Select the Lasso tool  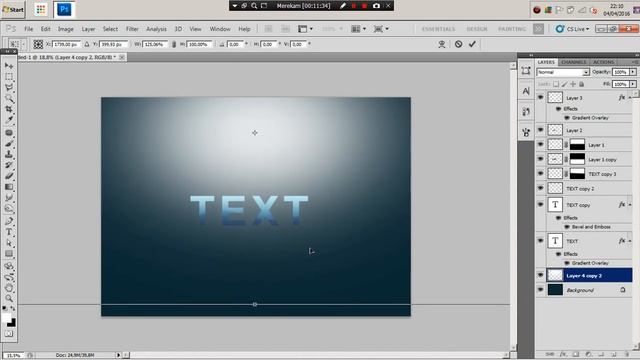click(x=9, y=87)
